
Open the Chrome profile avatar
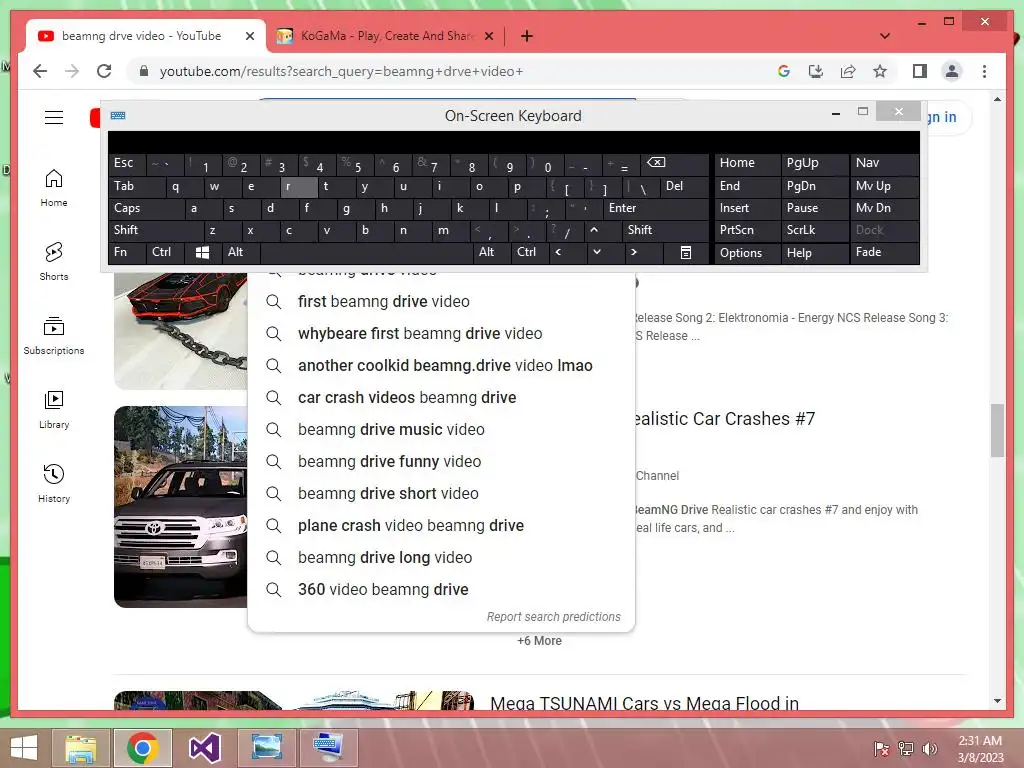952,71
